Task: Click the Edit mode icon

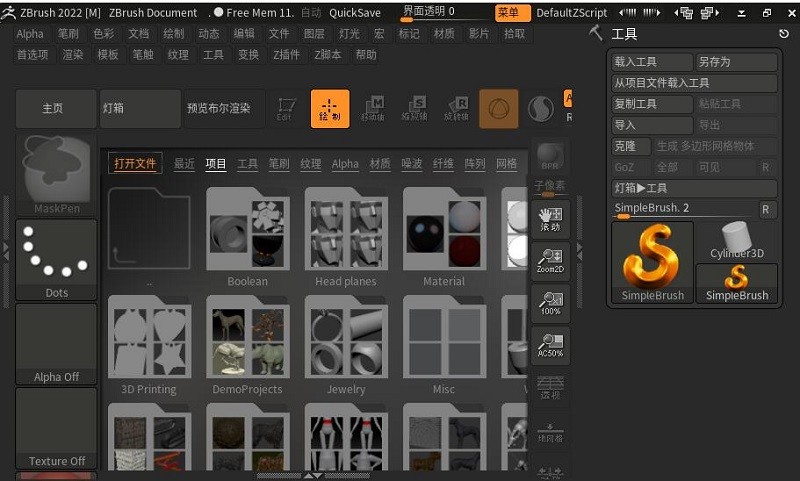Action: click(286, 108)
